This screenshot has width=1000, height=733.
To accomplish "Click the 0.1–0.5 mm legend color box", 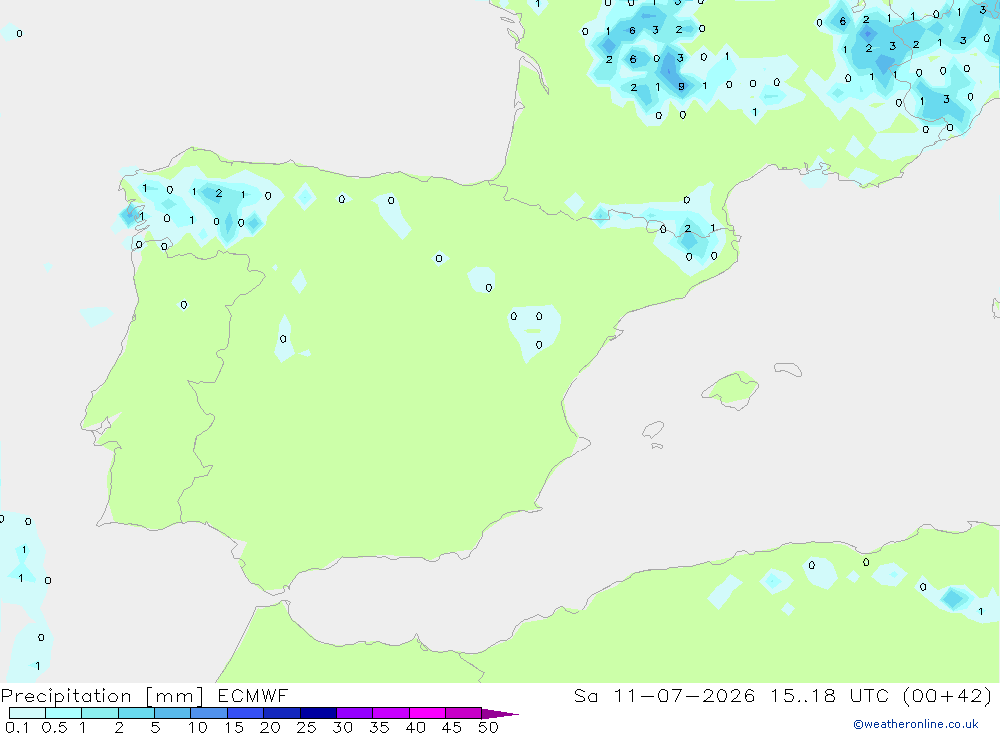I will (27, 713).
